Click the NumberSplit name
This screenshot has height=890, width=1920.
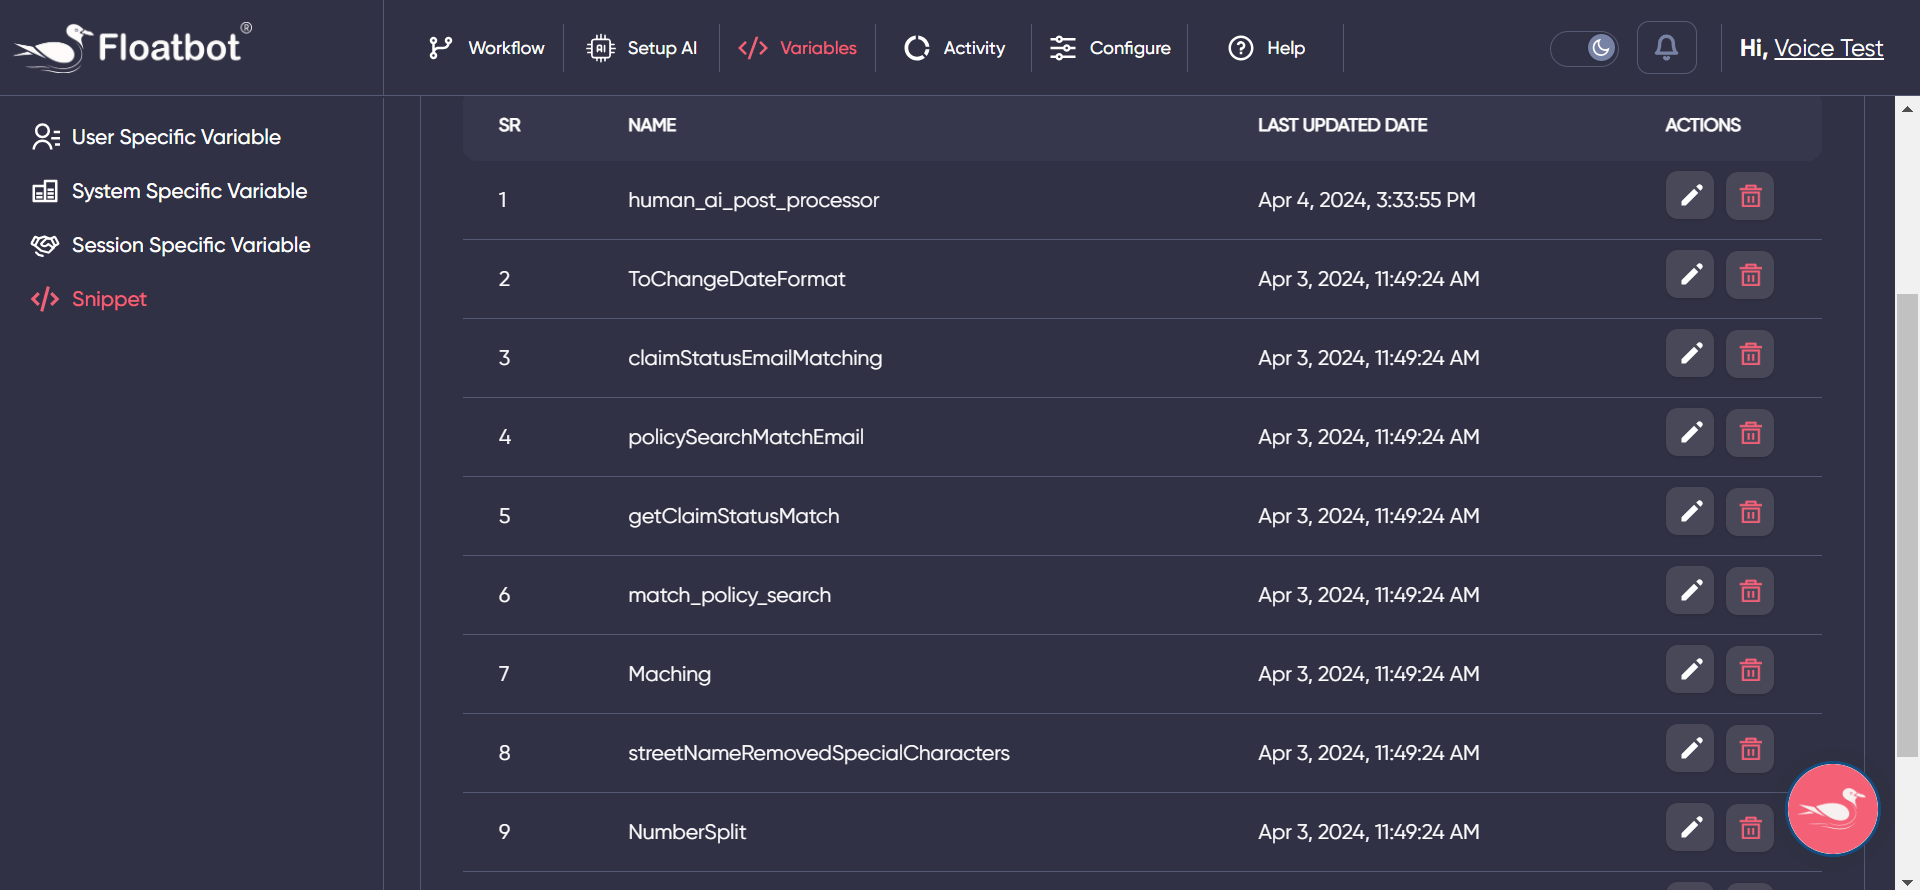click(x=687, y=832)
